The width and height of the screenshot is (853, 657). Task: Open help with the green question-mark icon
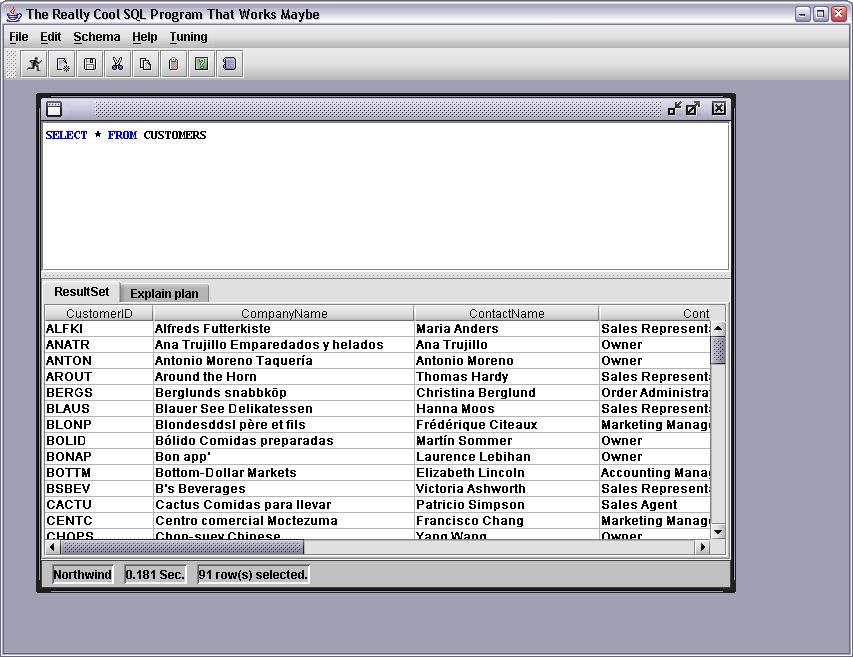coord(201,64)
